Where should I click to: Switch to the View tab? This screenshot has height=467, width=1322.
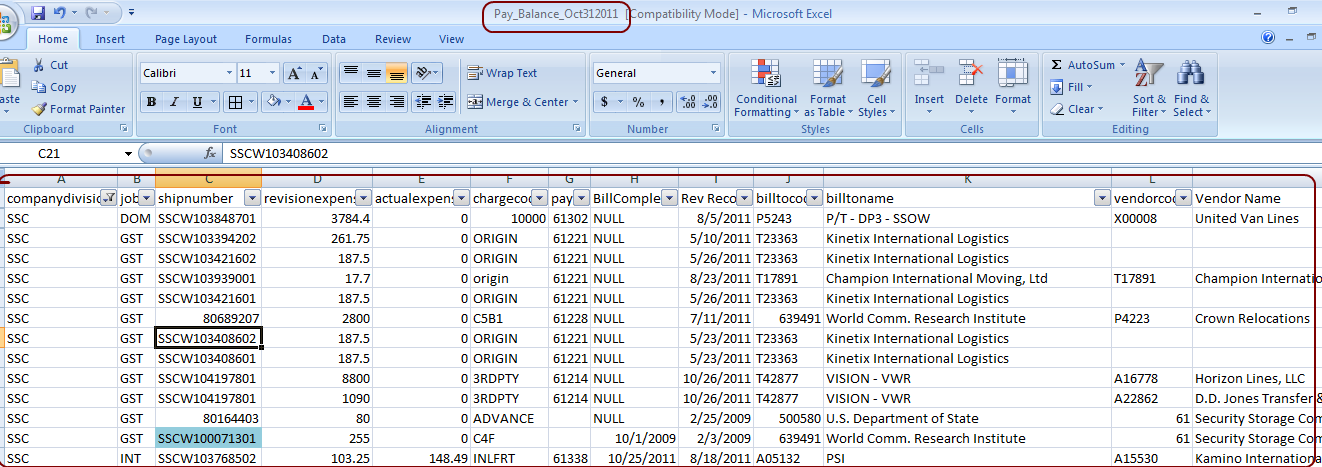tap(452, 39)
